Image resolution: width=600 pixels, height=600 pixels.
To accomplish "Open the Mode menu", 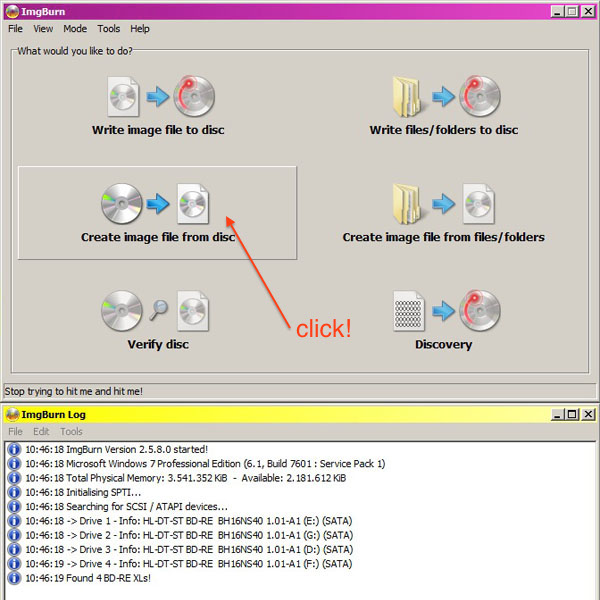I will (x=75, y=29).
